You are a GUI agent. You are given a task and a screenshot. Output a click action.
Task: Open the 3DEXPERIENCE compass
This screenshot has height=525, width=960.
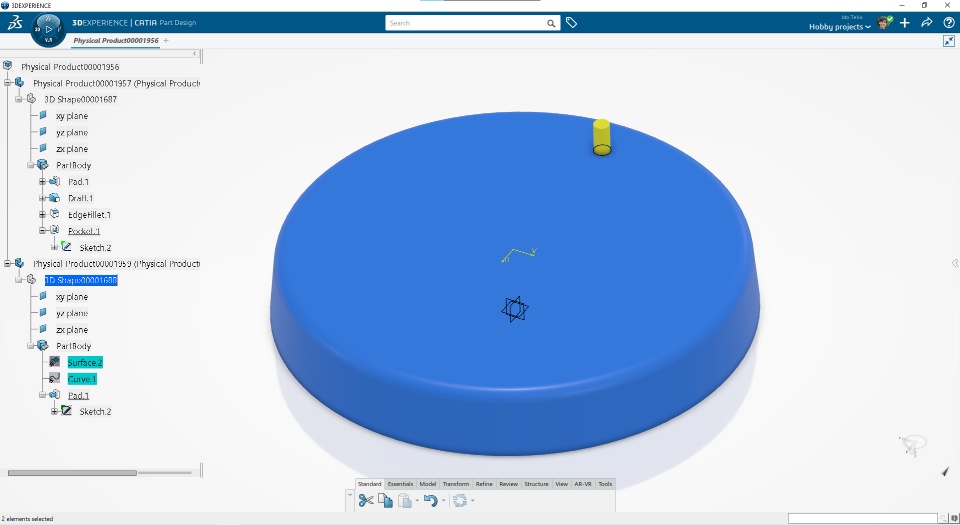(48, 29)
